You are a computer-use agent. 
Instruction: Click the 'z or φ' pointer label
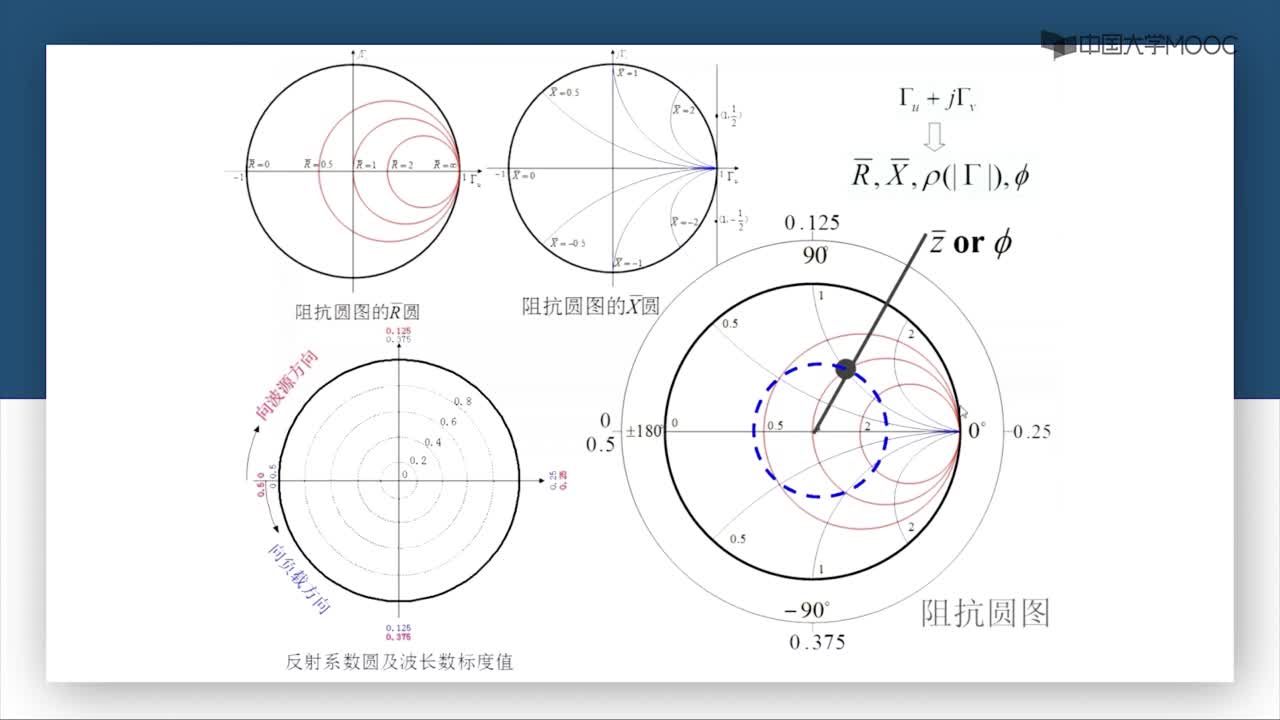(971, 243)
